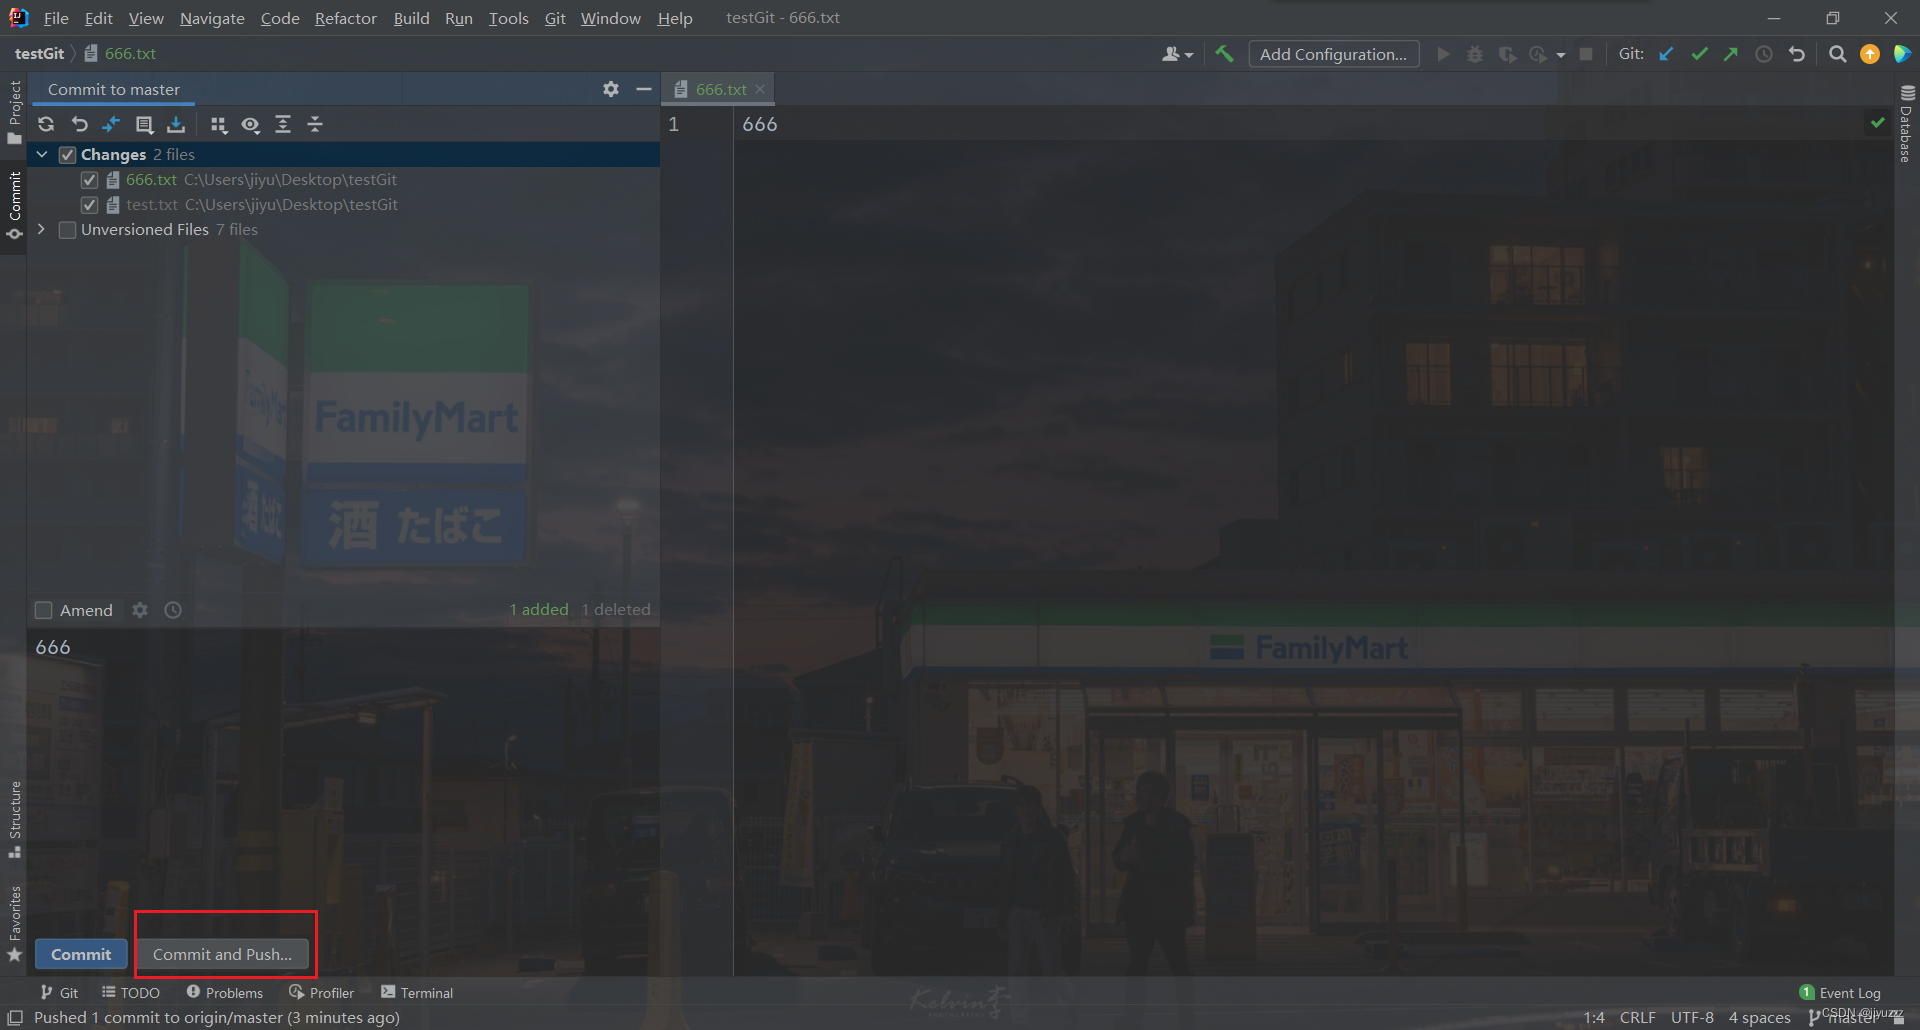The image size is (1920, 1030).
Task: Open the Database sidebar panel
Action: coord(1907,124)
